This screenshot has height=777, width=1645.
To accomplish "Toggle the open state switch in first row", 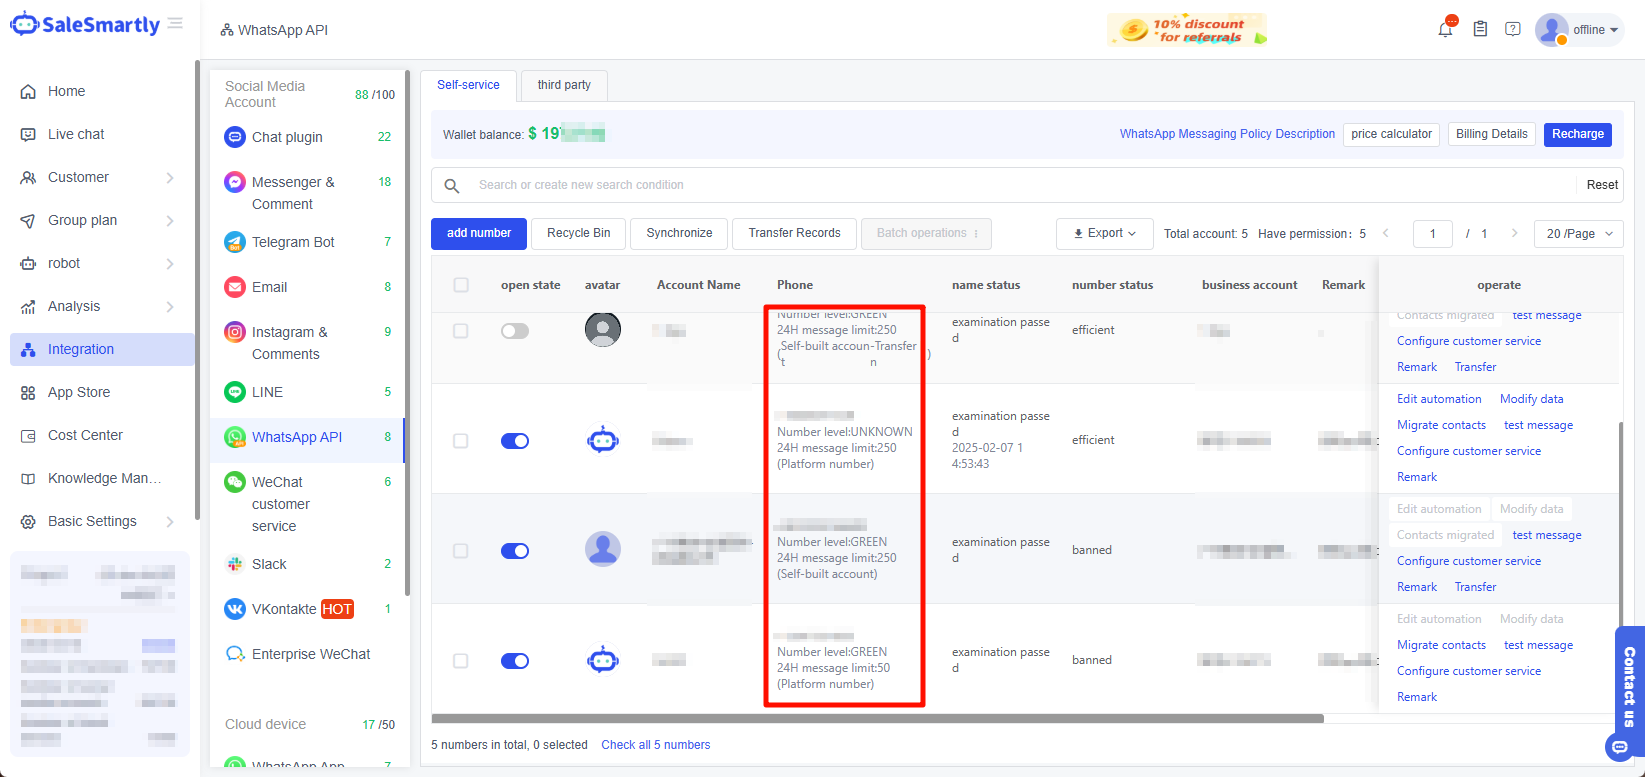I will [515, 331].
